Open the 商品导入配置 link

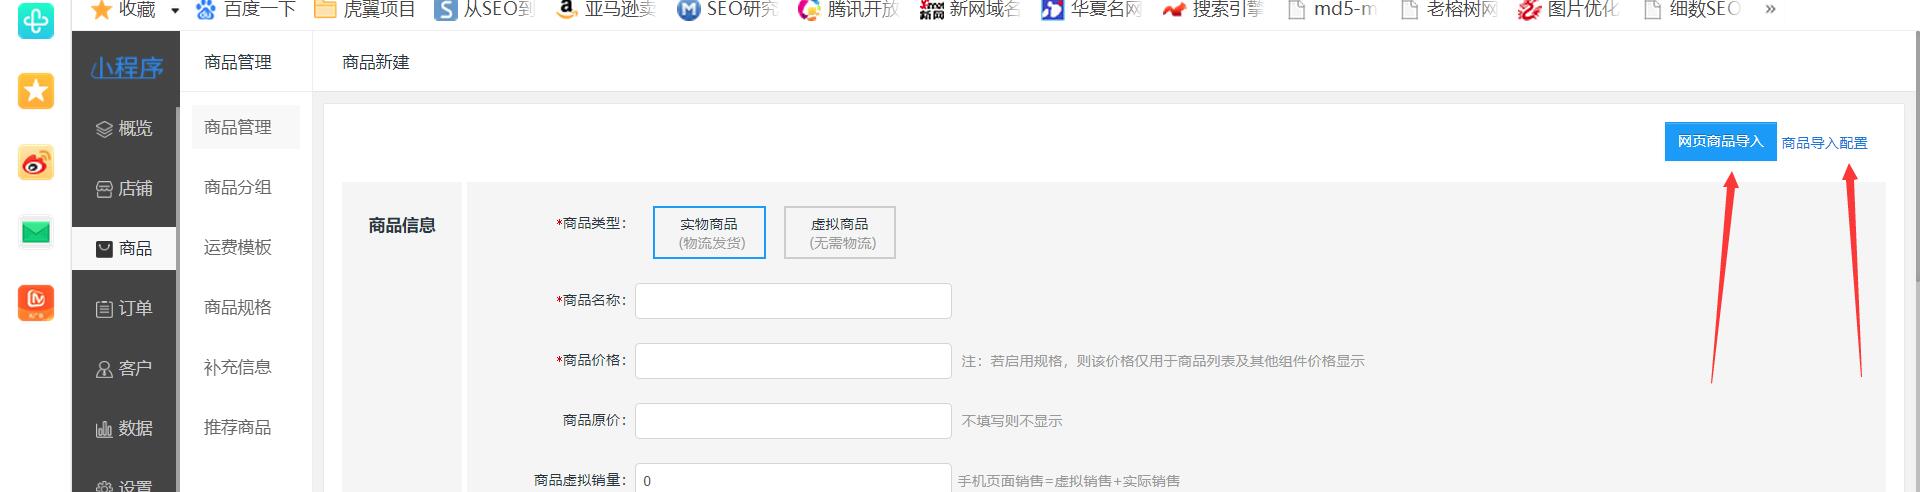[x=1824, y=143]
